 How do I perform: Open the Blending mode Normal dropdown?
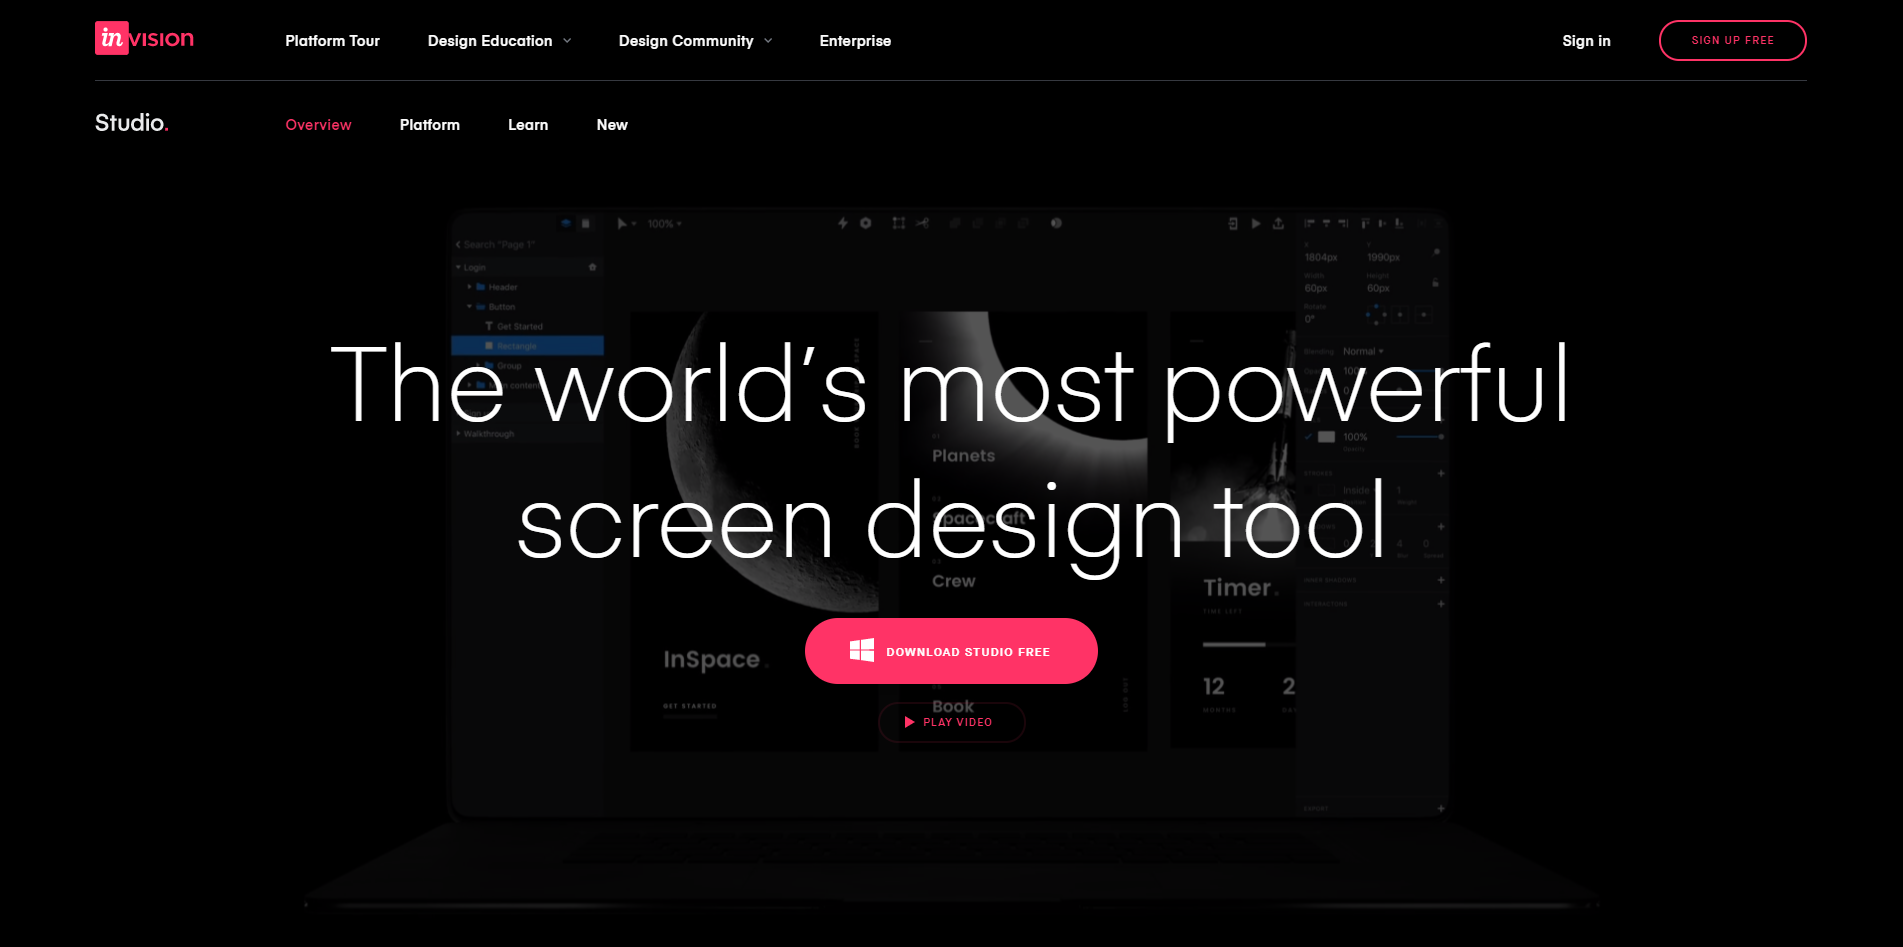1363,351
